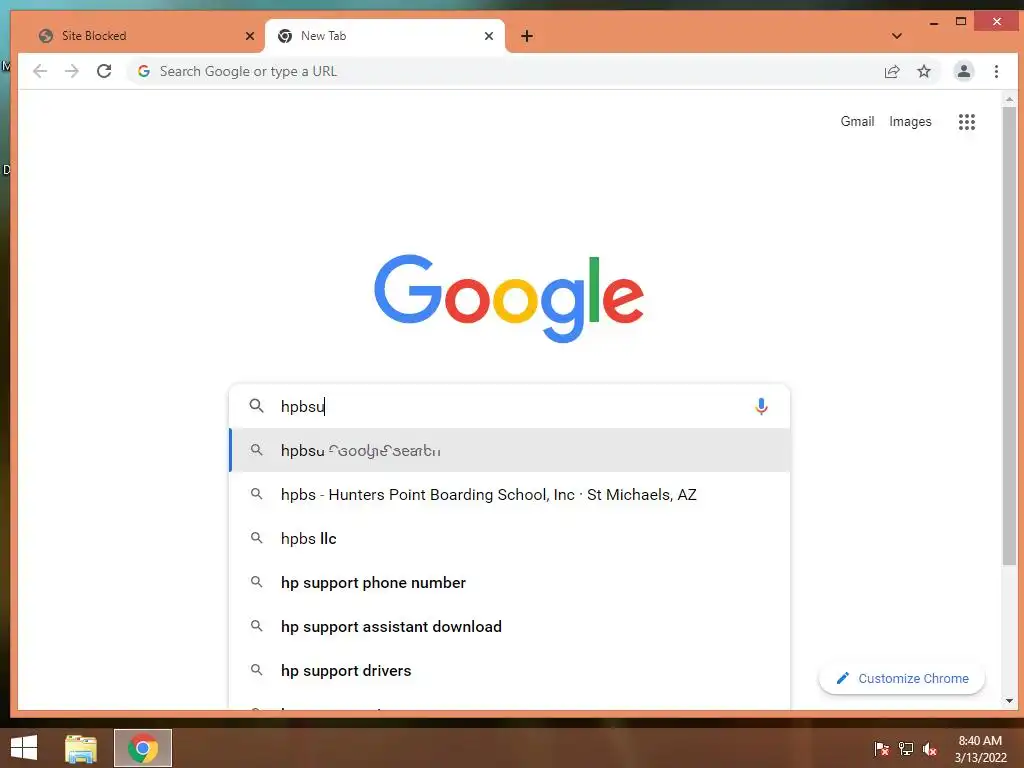Click the Google search box containing hpbsu

(509, 406)
